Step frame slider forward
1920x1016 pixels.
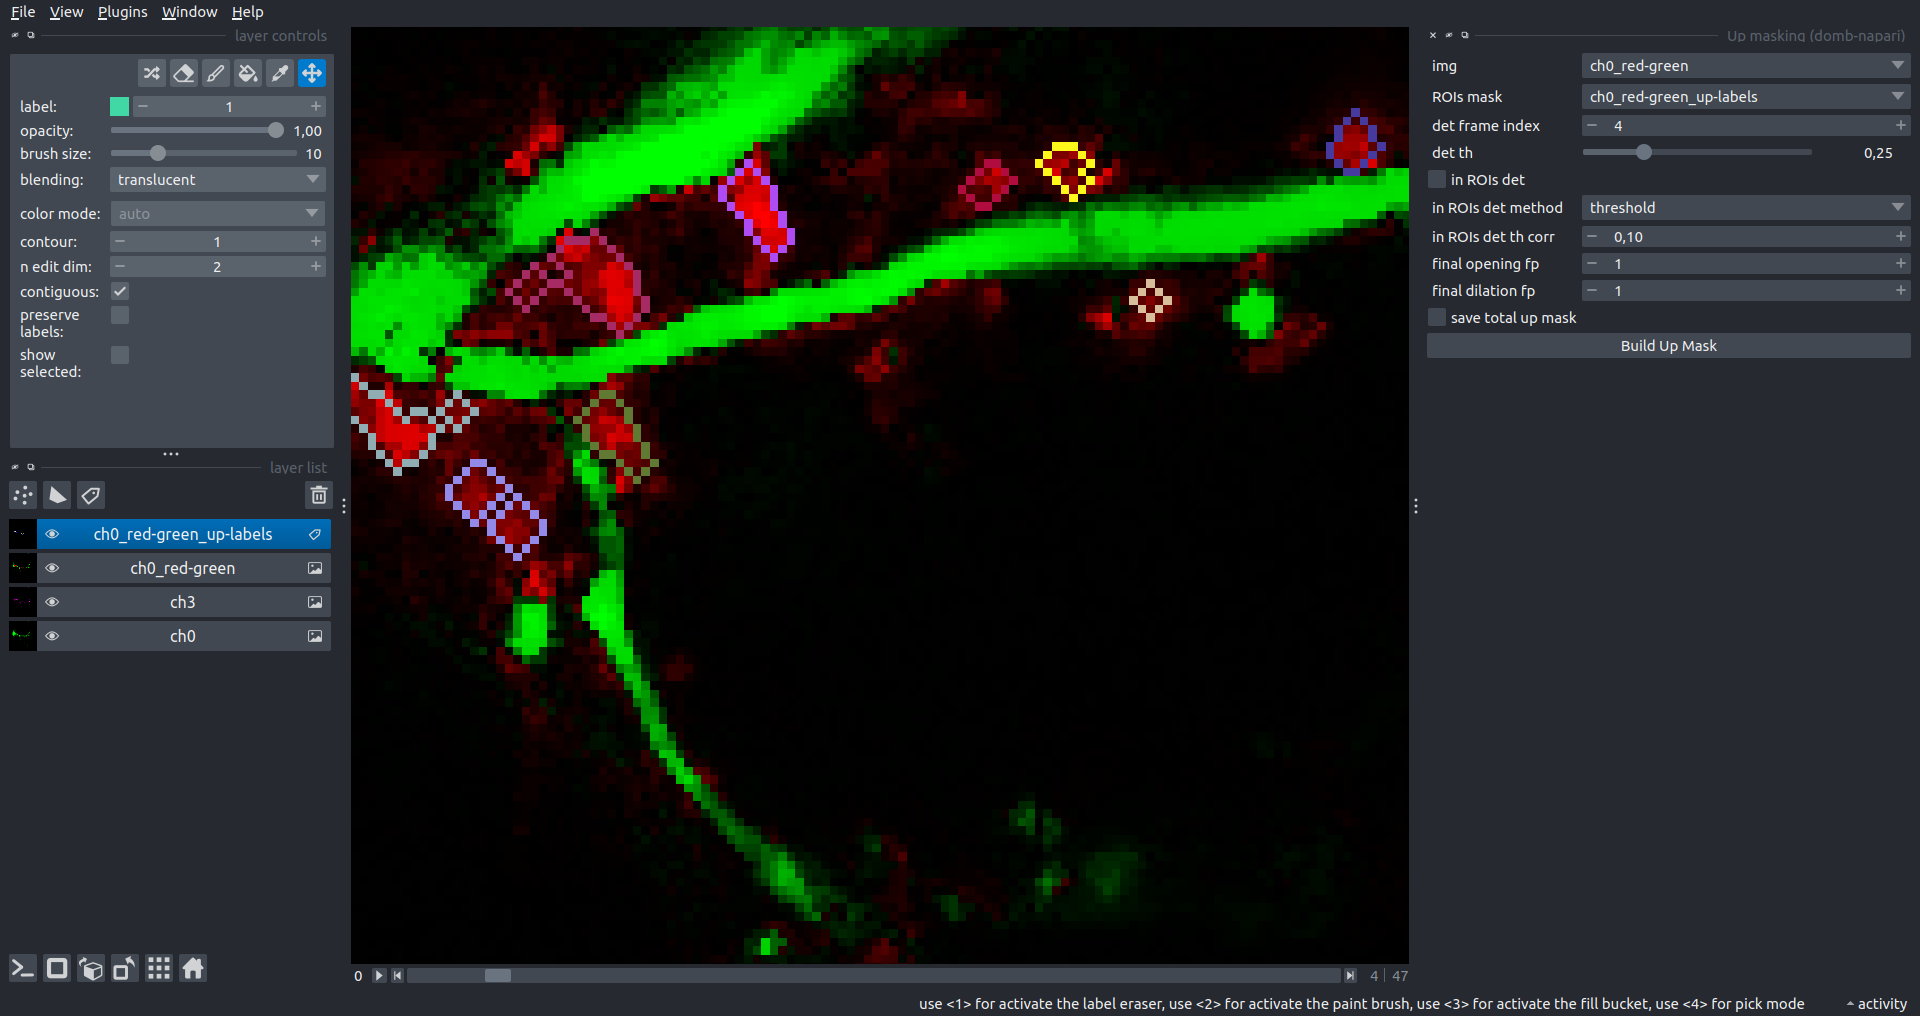click(x=1350, y=976)
